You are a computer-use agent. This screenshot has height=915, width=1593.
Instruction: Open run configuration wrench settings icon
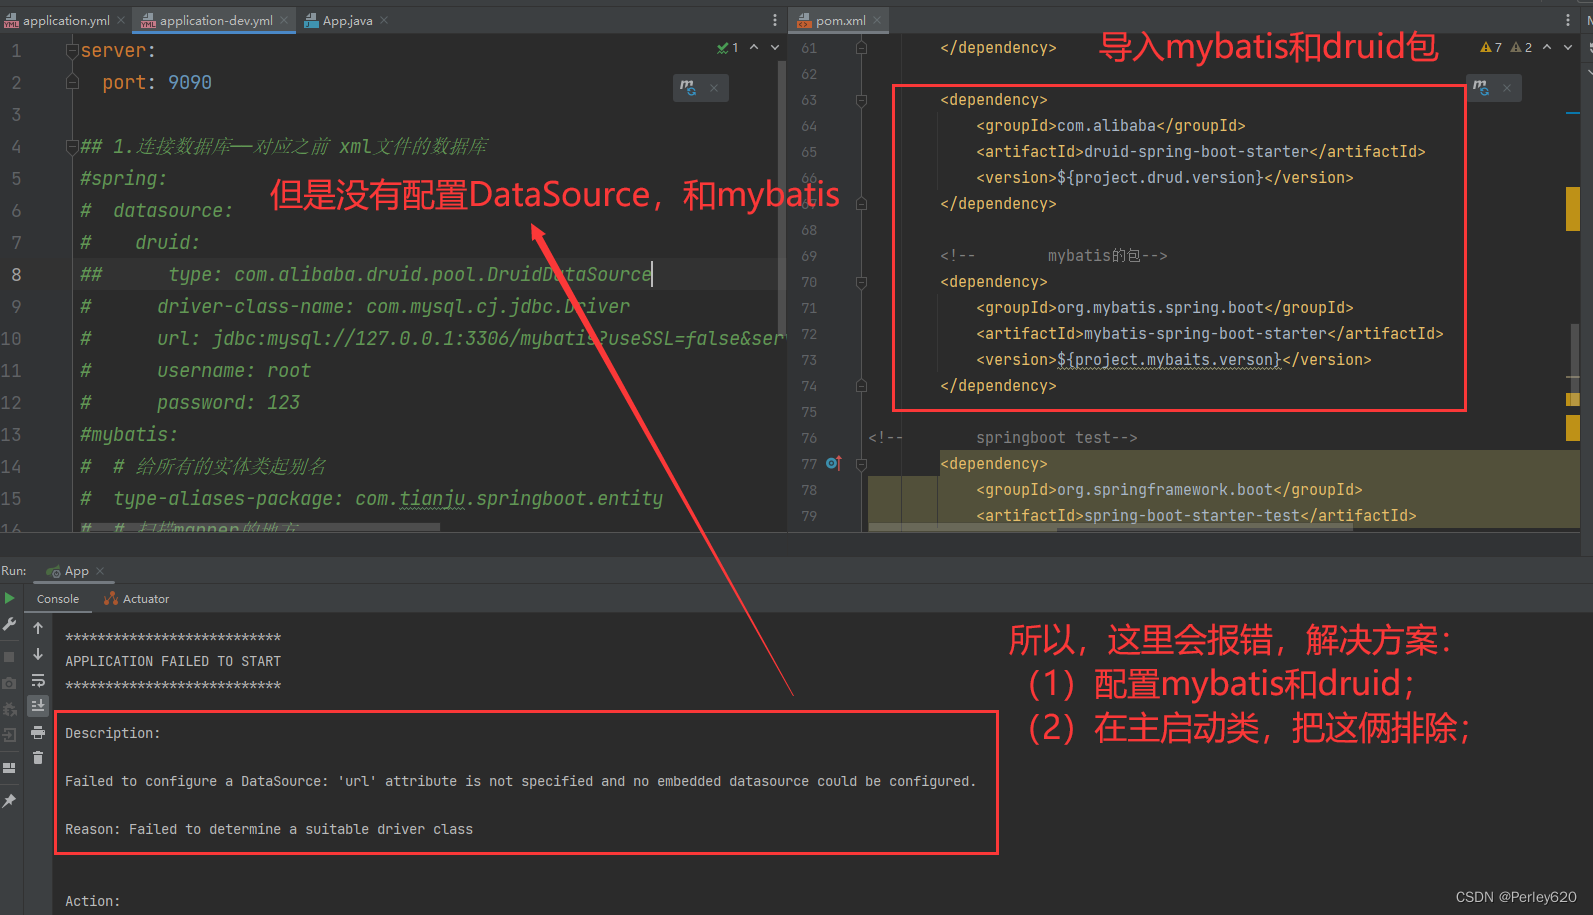tap(9, 624)
